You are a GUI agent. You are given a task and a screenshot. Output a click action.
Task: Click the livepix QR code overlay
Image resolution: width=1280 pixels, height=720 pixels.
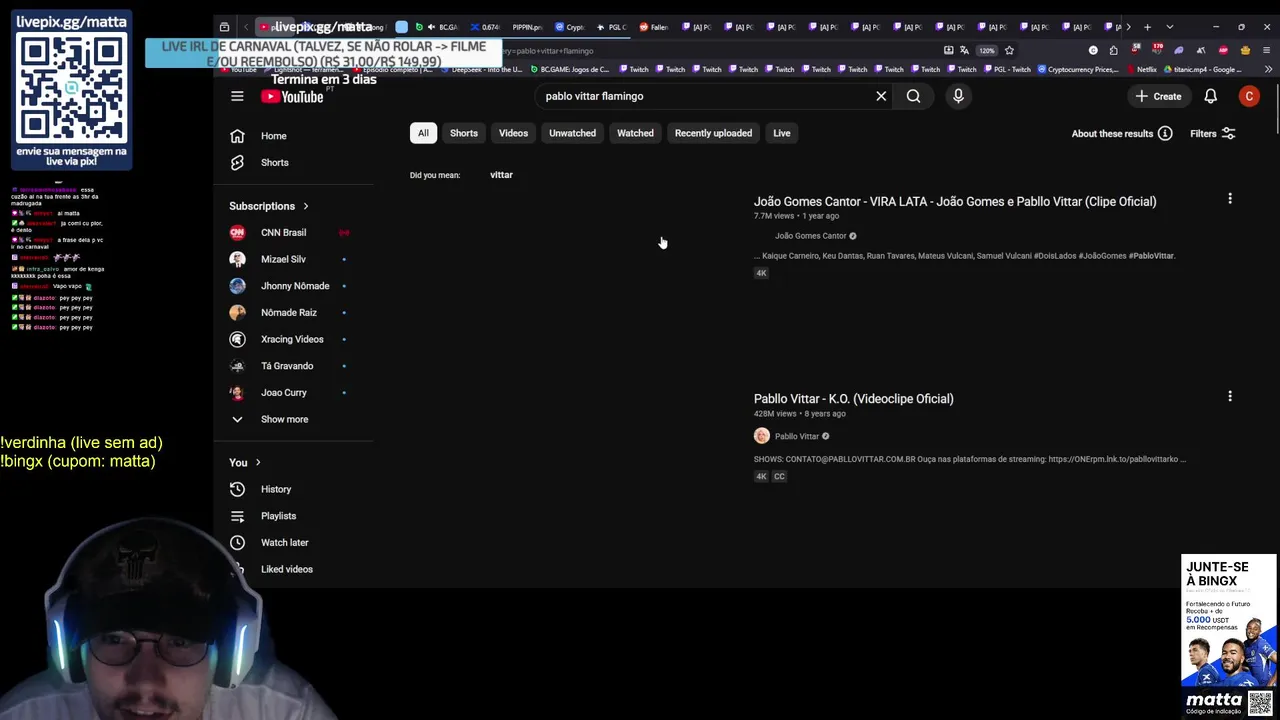72,88
